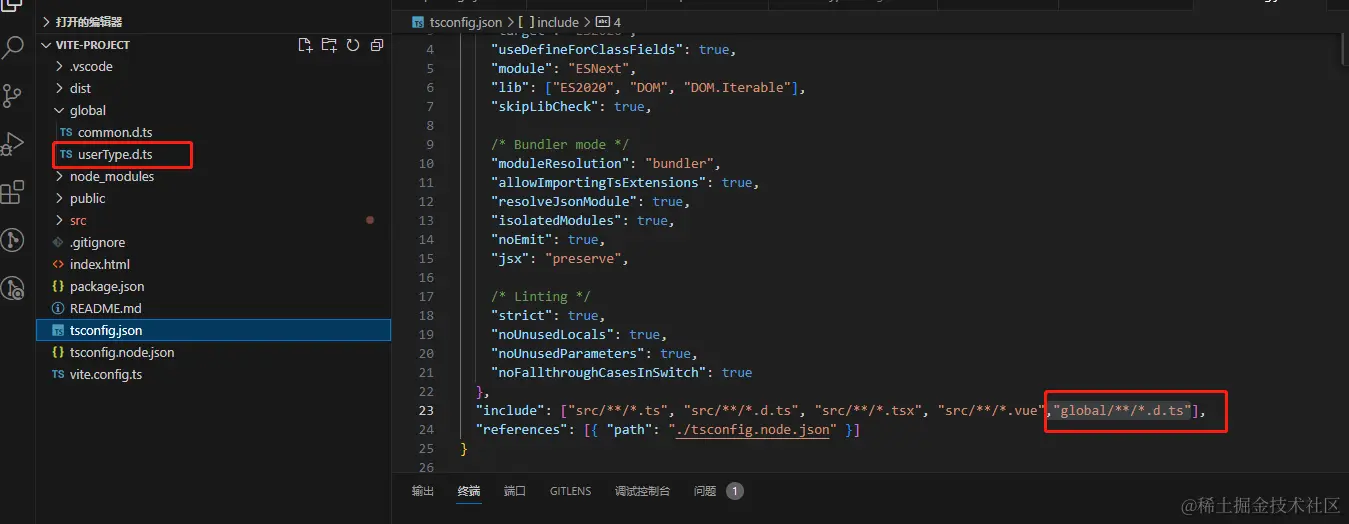Click the "global/**/*.d.ts" include entry
1349x524 pixels.
point(1123,411)
